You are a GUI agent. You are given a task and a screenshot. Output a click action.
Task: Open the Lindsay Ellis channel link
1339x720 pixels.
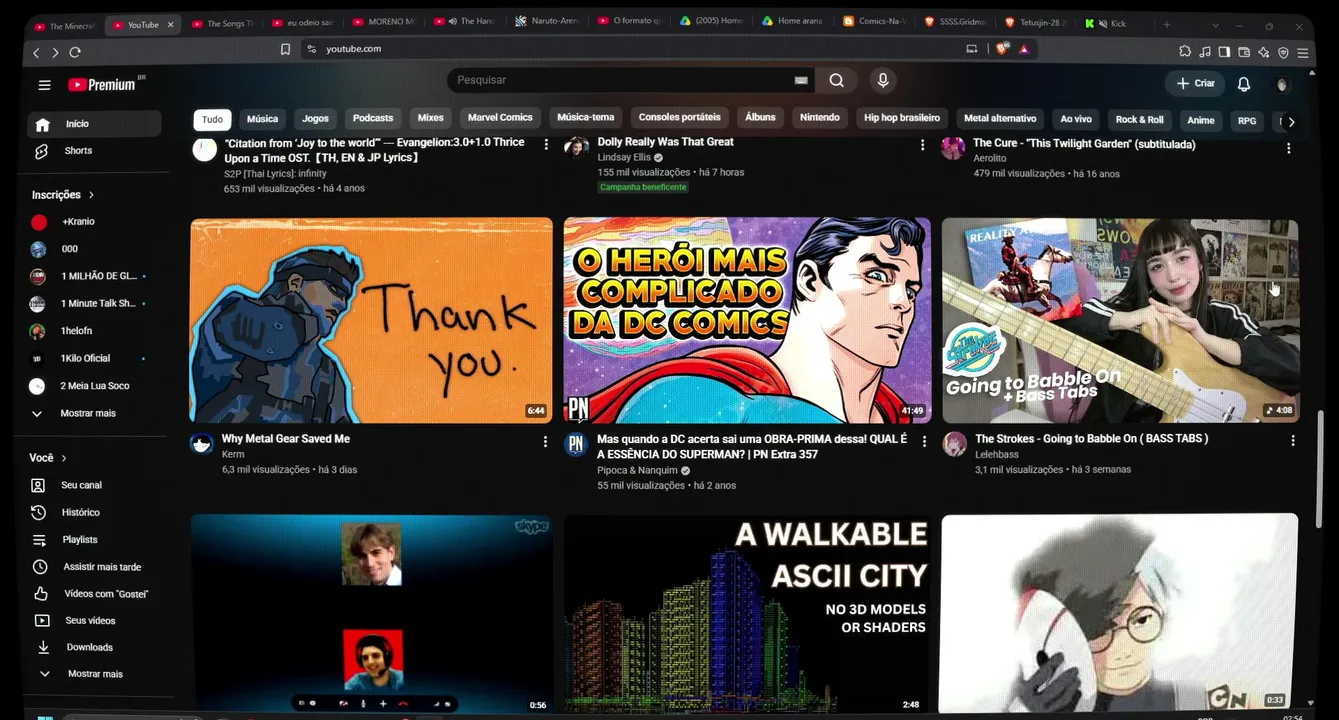pyautogui.click(x=624, y=158)
